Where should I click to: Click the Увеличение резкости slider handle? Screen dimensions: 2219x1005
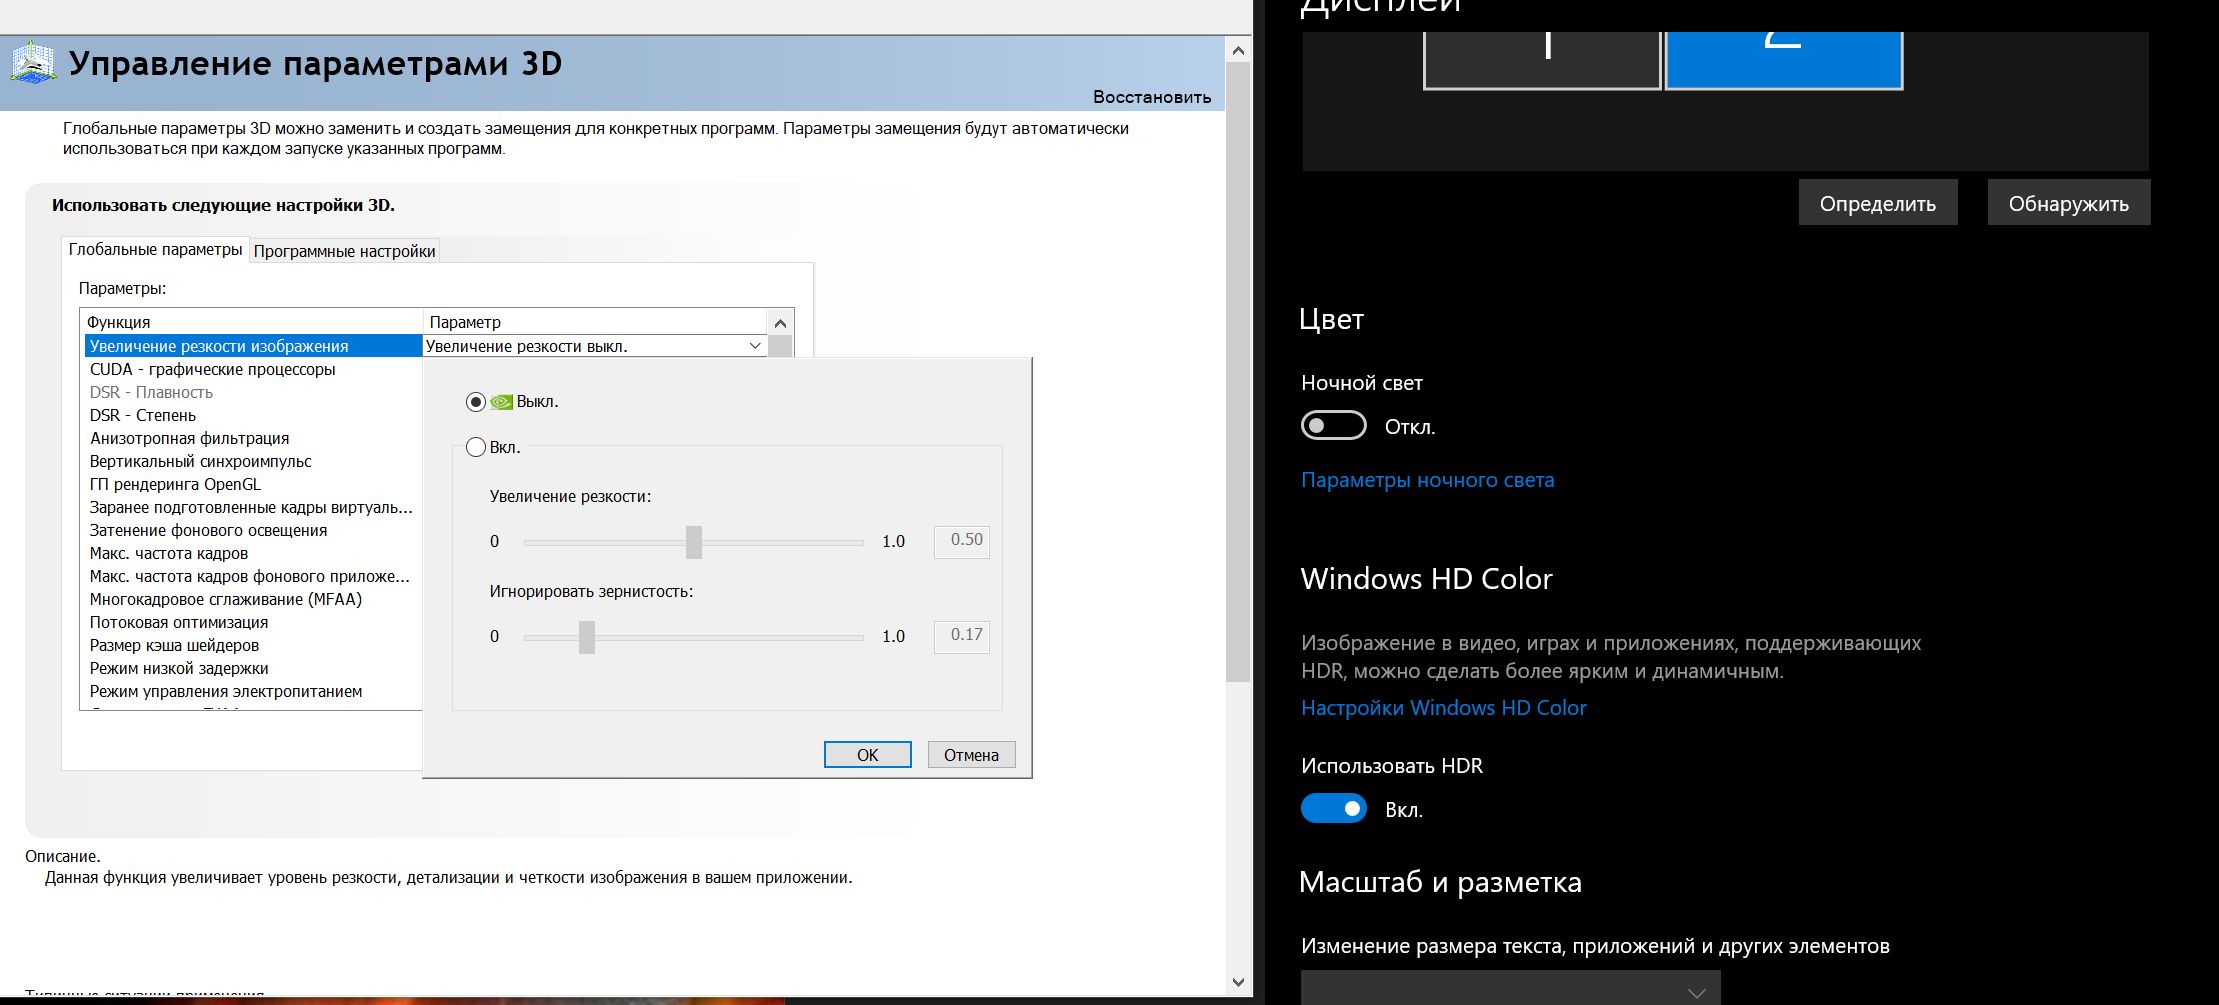pos(694,542)
